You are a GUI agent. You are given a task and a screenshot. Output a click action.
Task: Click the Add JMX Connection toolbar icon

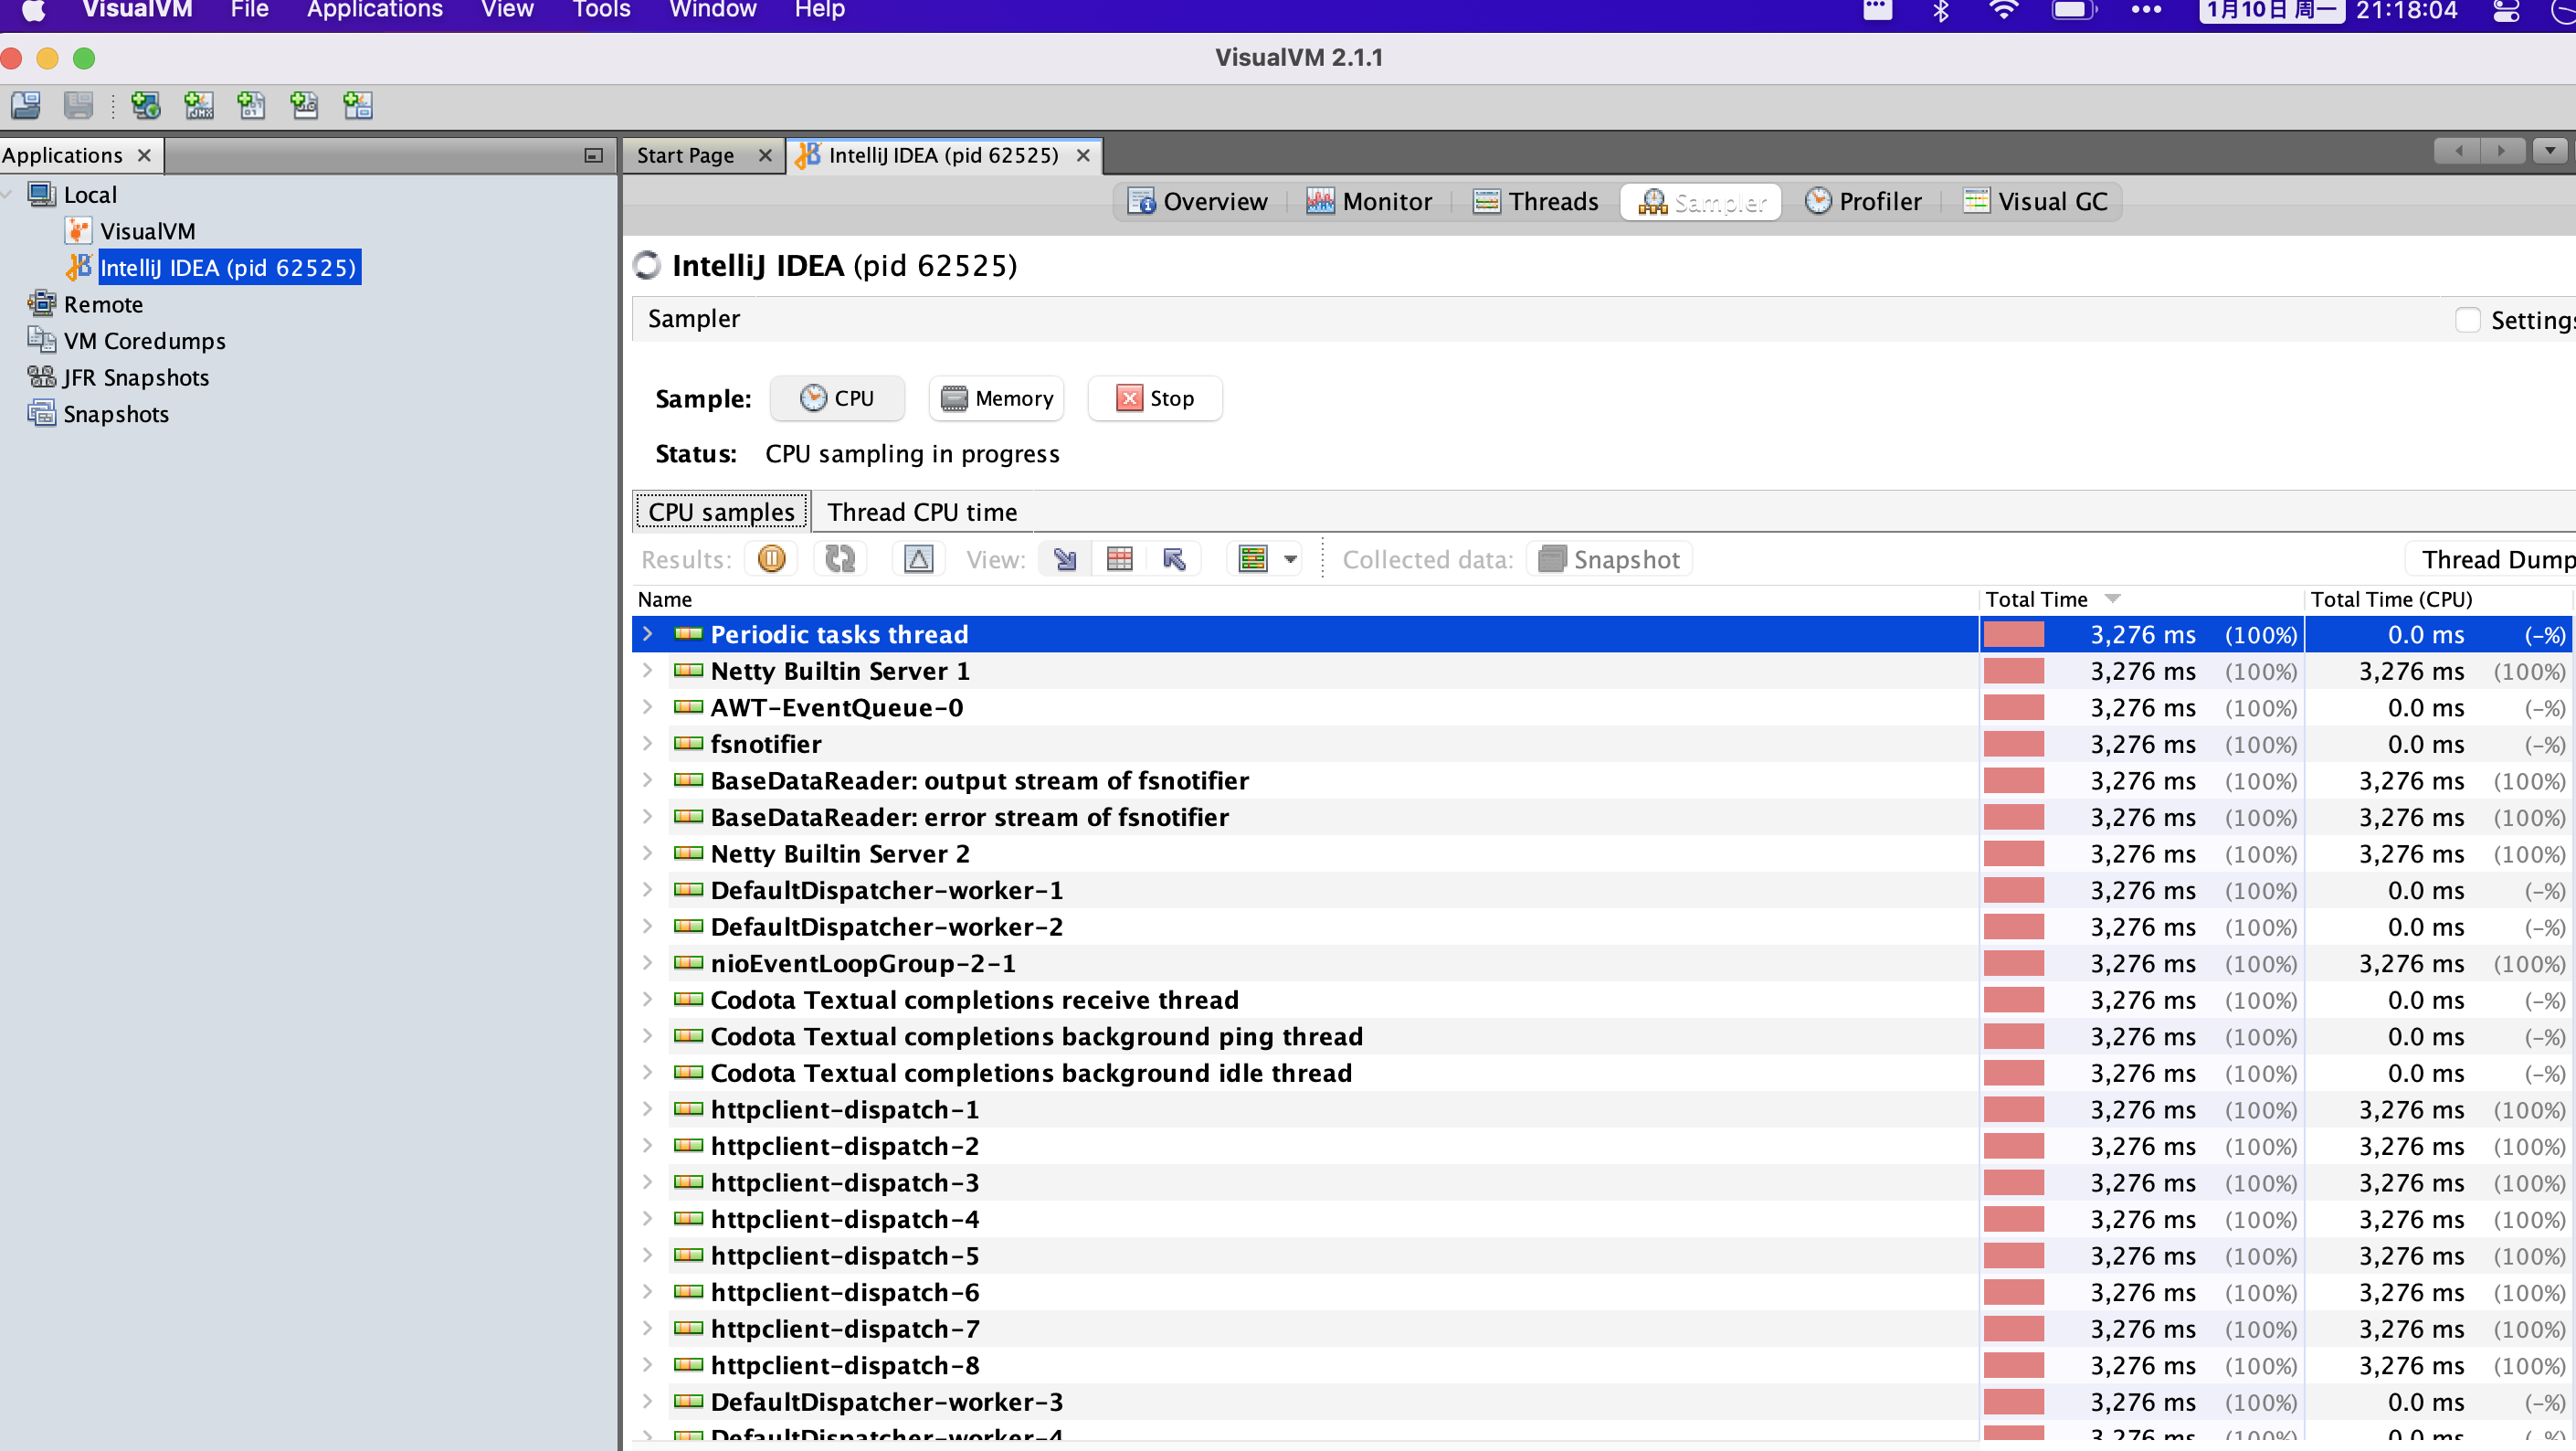tap(198, 105)
